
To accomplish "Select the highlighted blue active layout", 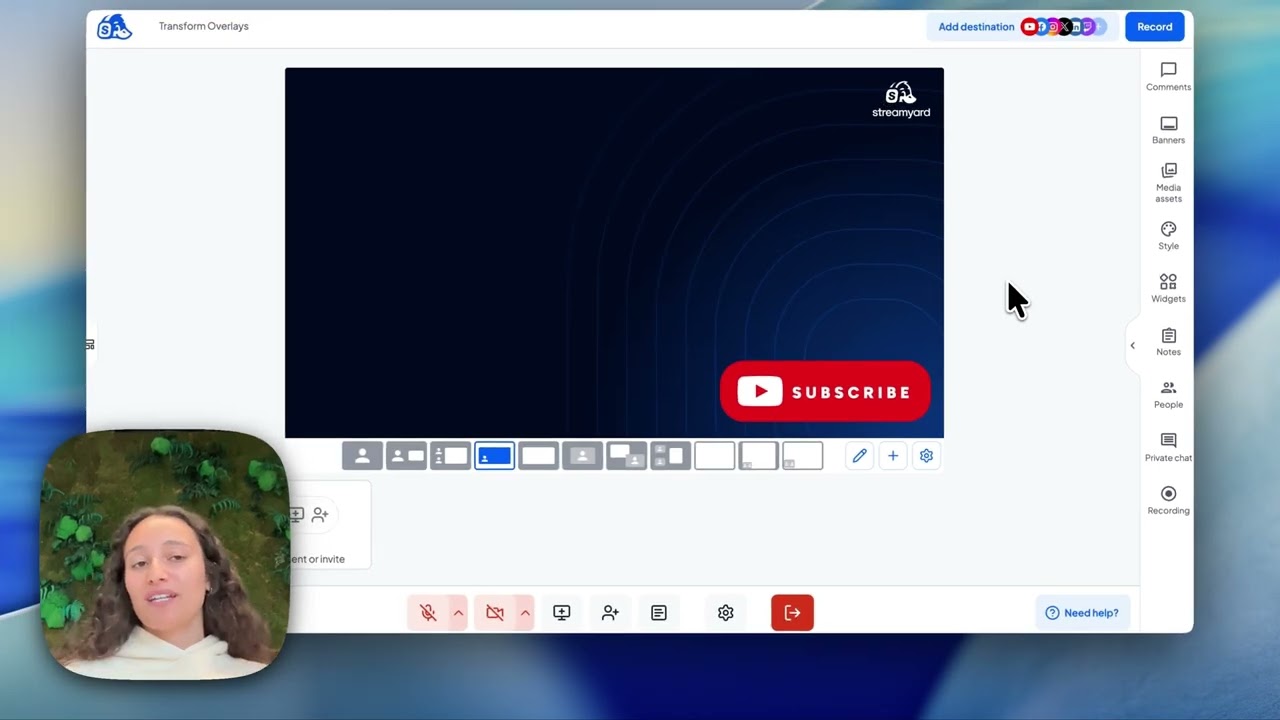I will point(494,456).
